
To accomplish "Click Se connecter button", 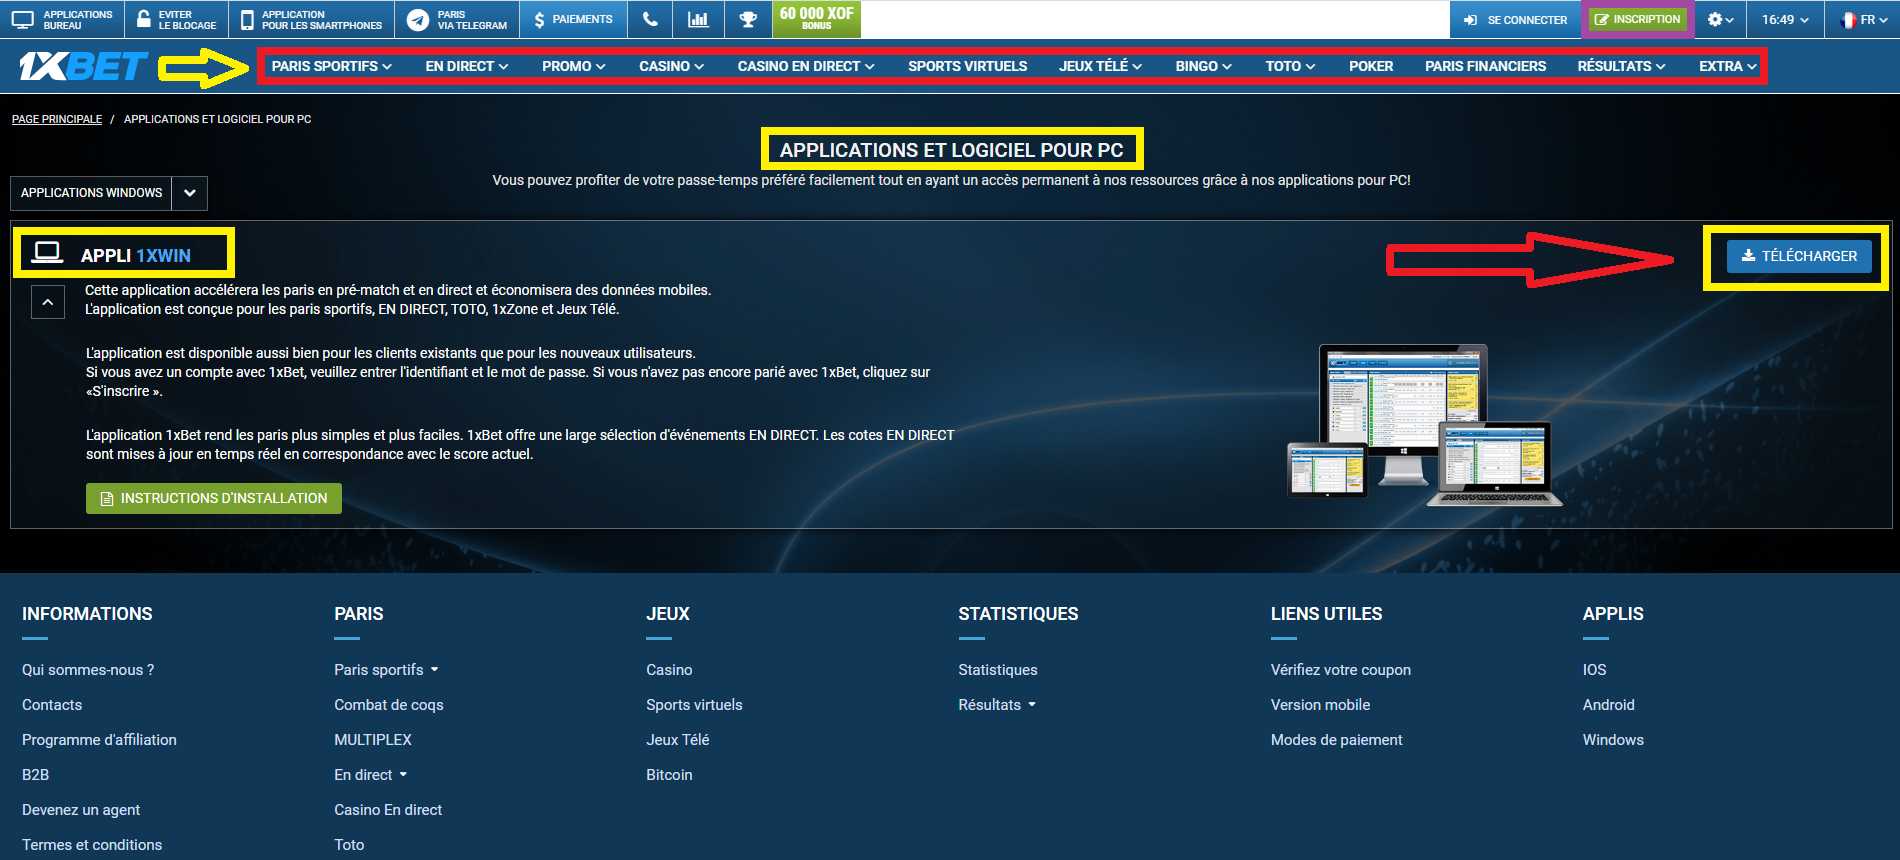I will click(x=1515, y=19).
